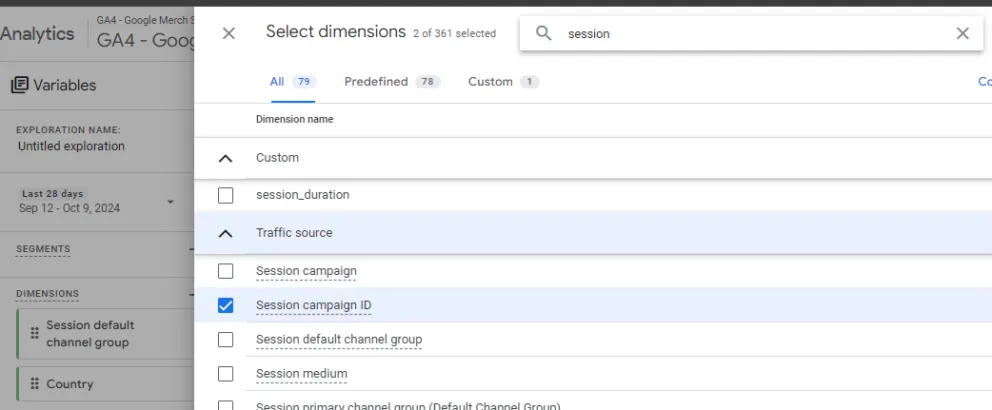Clear the session search text

(962, 33)
